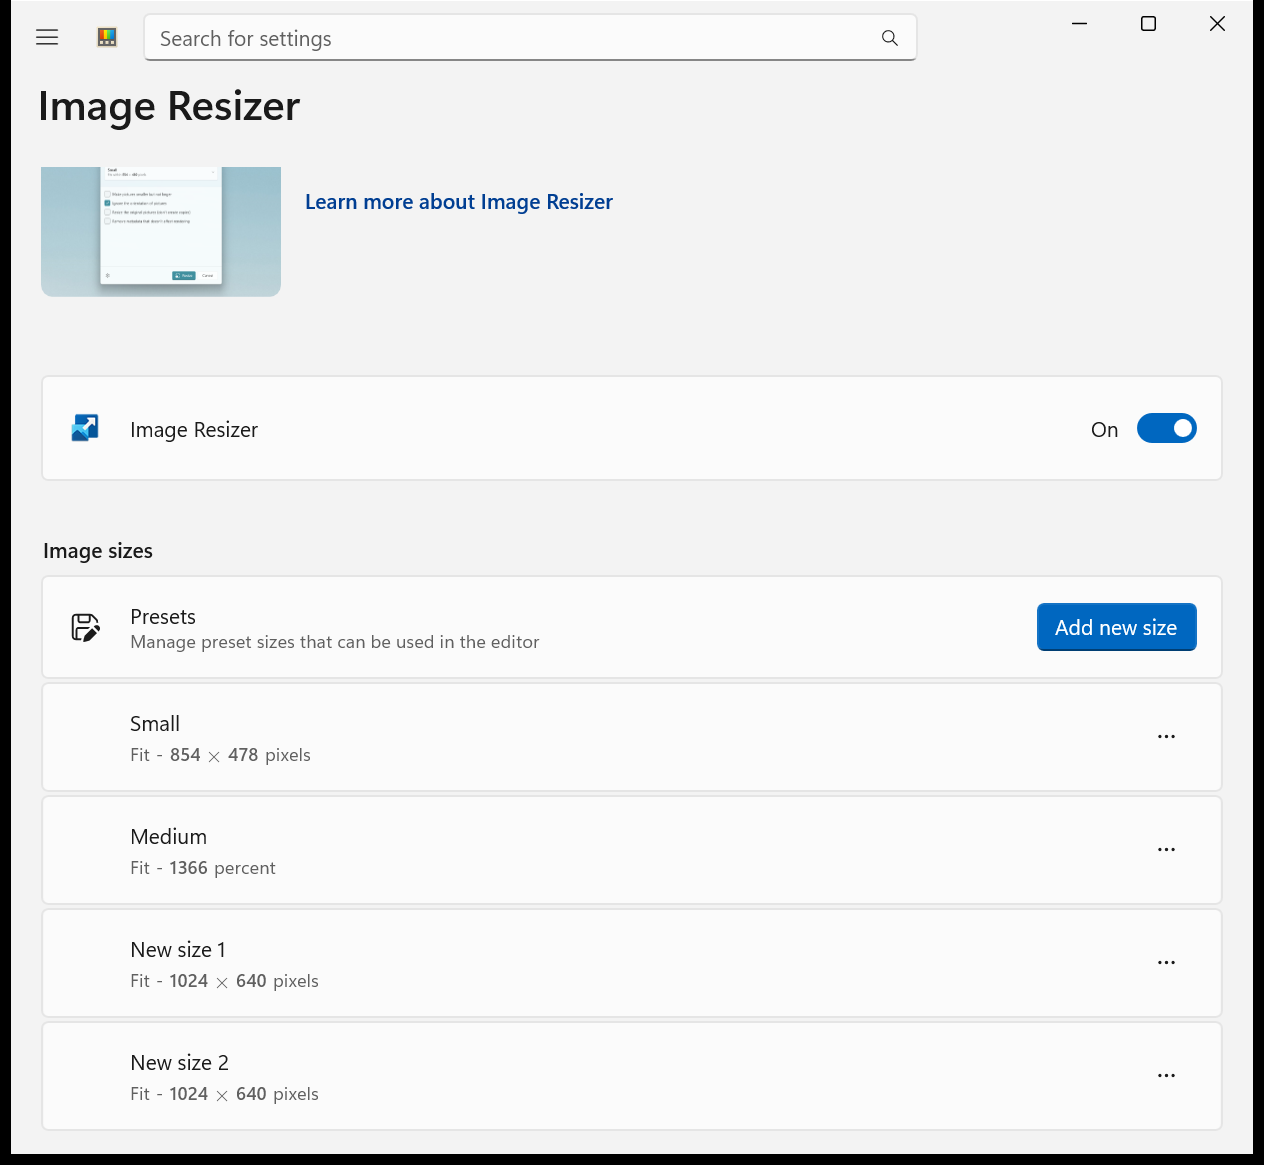Click the PowerToys app icon

click(x=107, y=37)
